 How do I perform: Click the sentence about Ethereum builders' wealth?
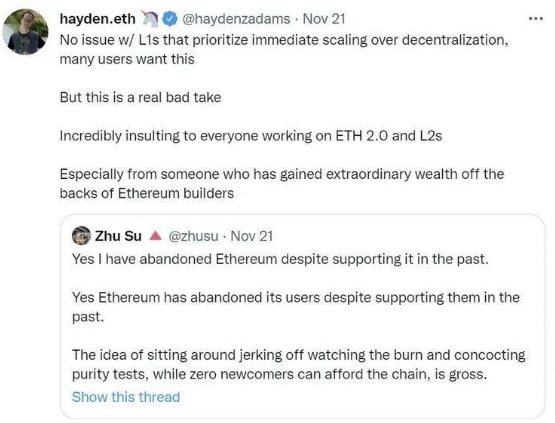(282, 183)
